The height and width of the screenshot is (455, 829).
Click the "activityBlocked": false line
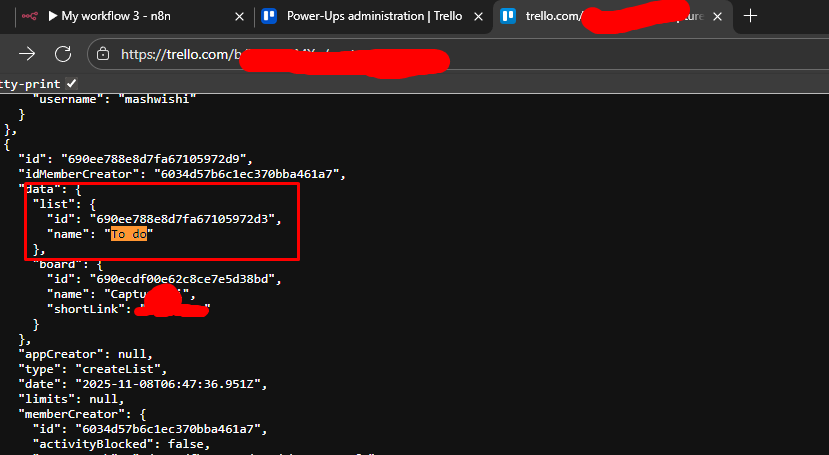(122, 444)
